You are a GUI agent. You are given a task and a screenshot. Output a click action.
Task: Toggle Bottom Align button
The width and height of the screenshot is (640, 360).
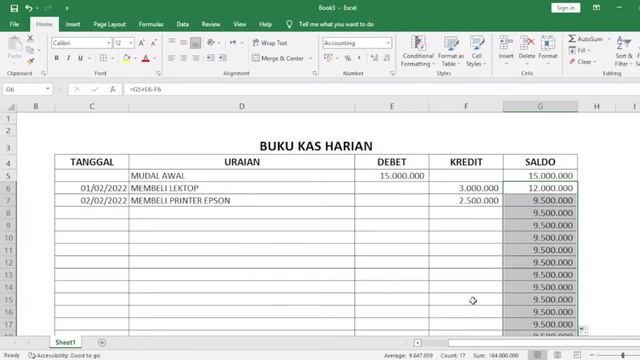(196, 43)
